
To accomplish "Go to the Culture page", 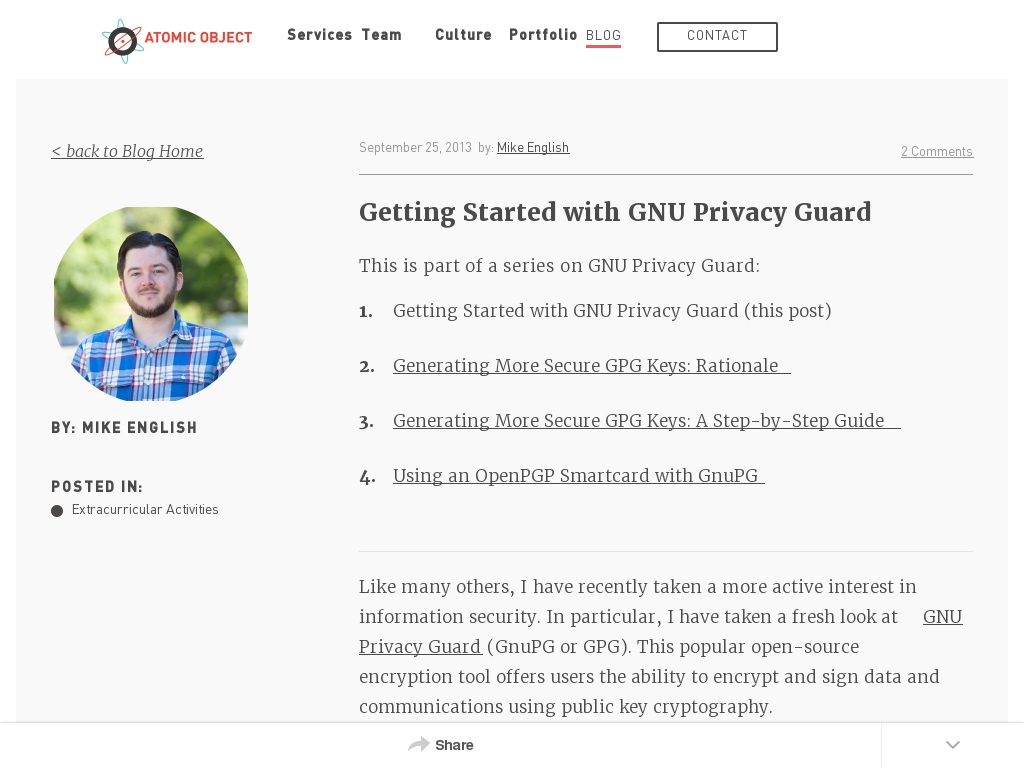I will pos(463,35).
